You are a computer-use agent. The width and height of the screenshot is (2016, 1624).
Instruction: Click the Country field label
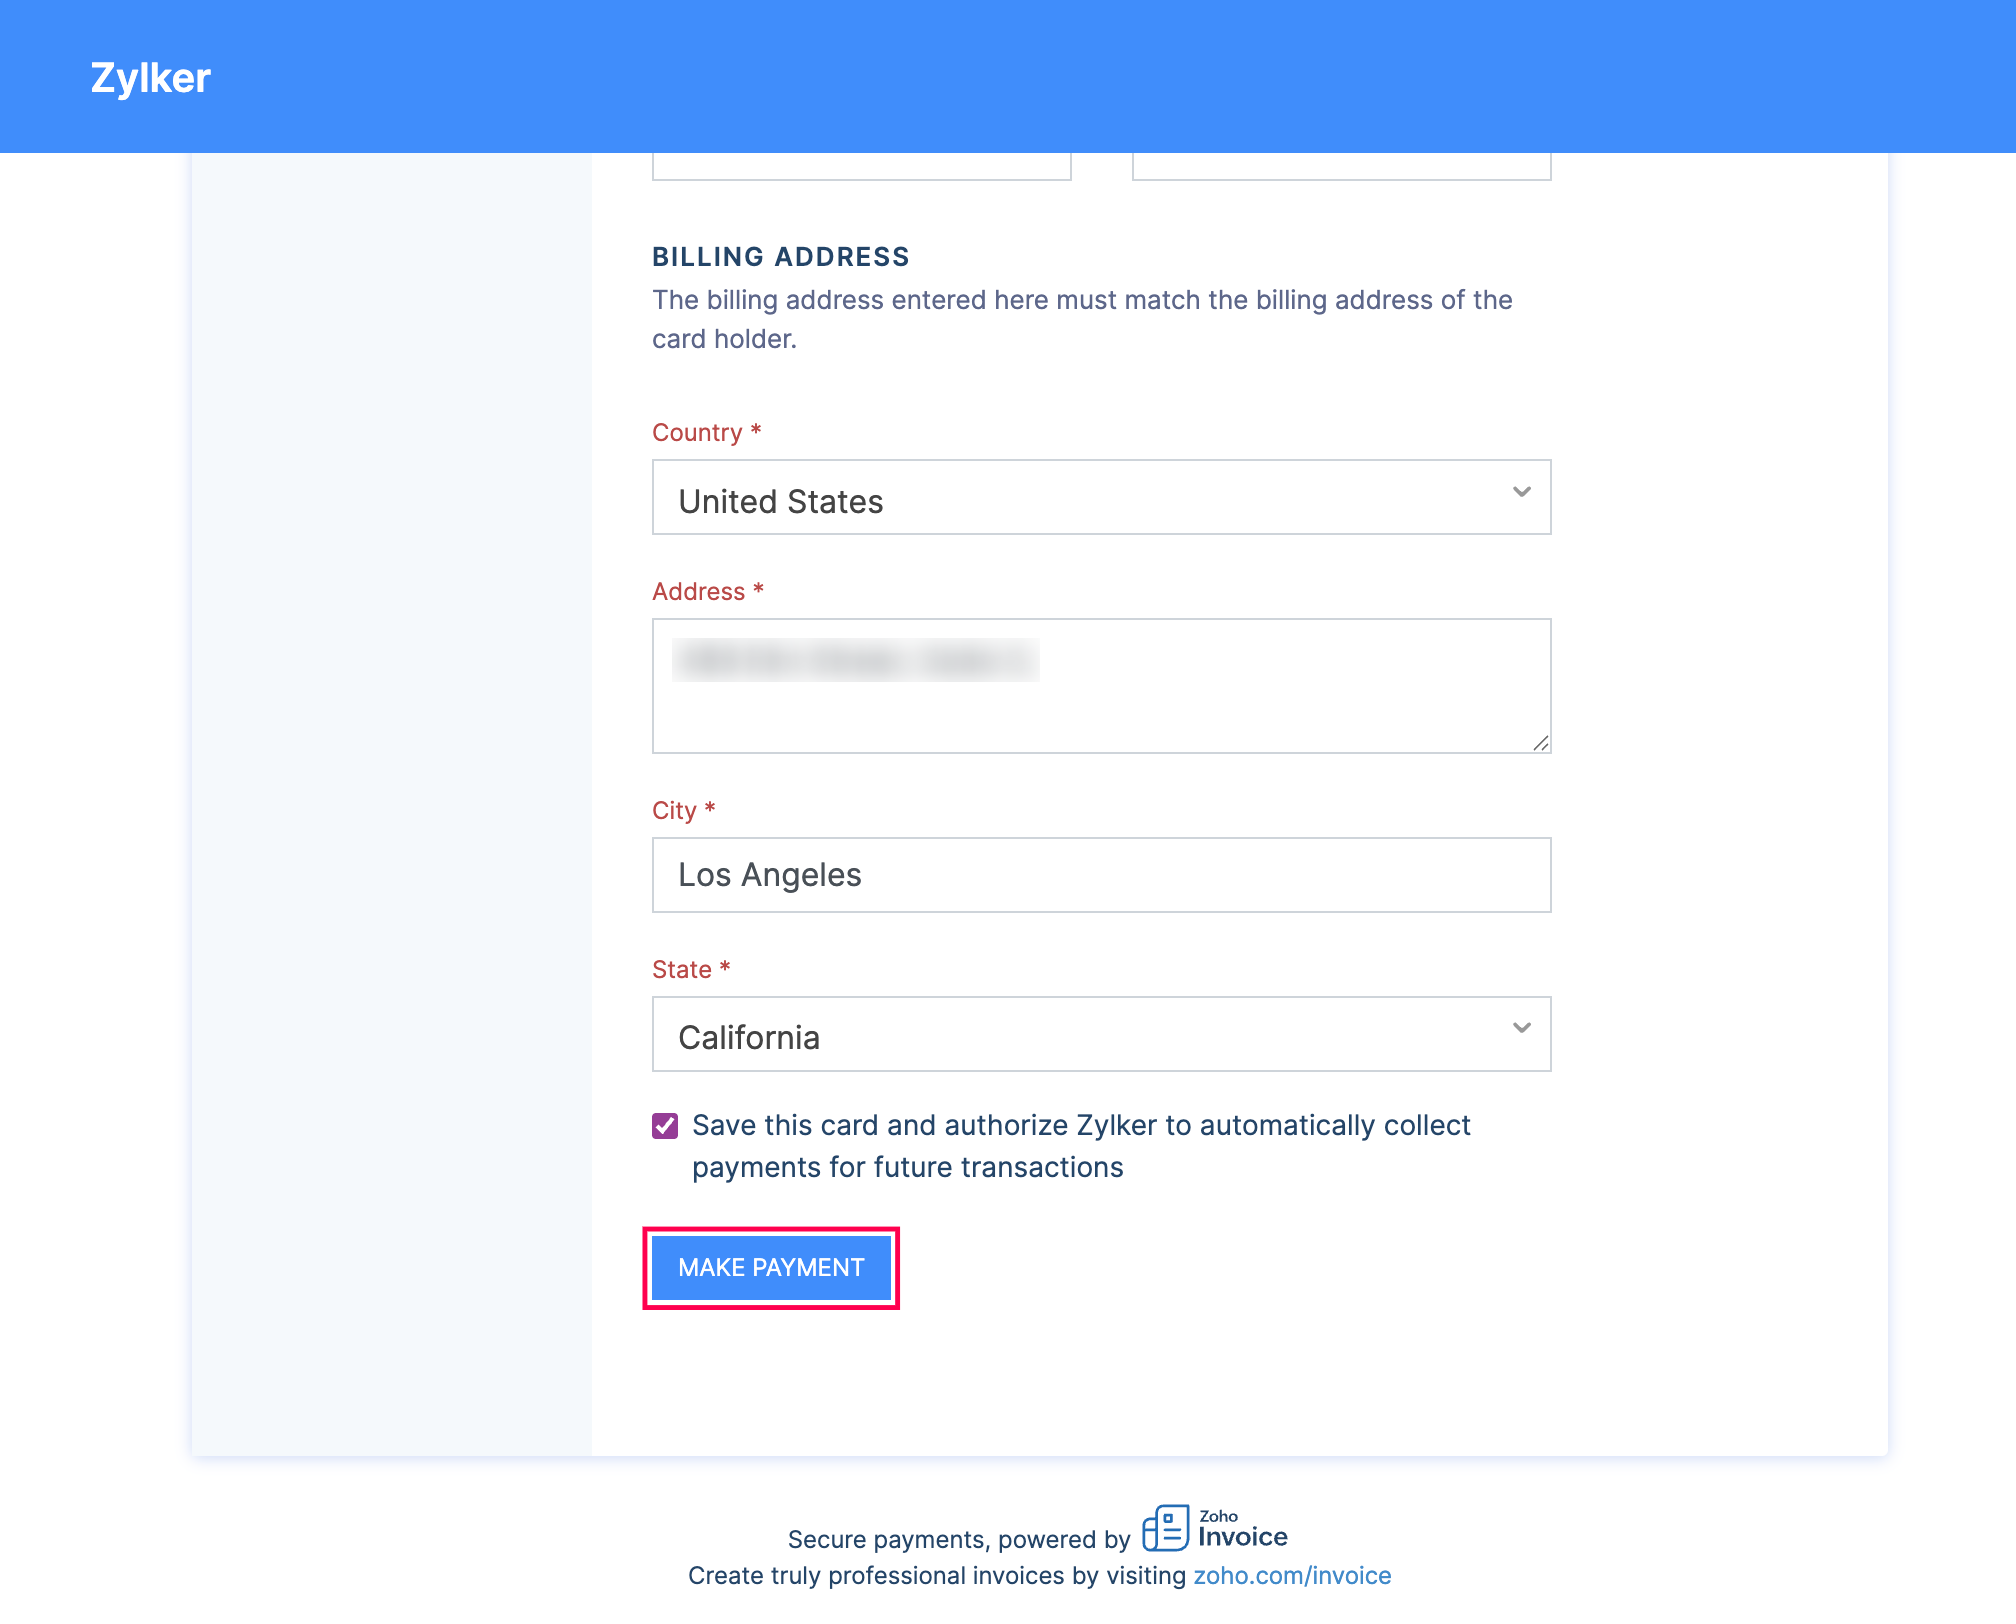click(x=697, y=433)
